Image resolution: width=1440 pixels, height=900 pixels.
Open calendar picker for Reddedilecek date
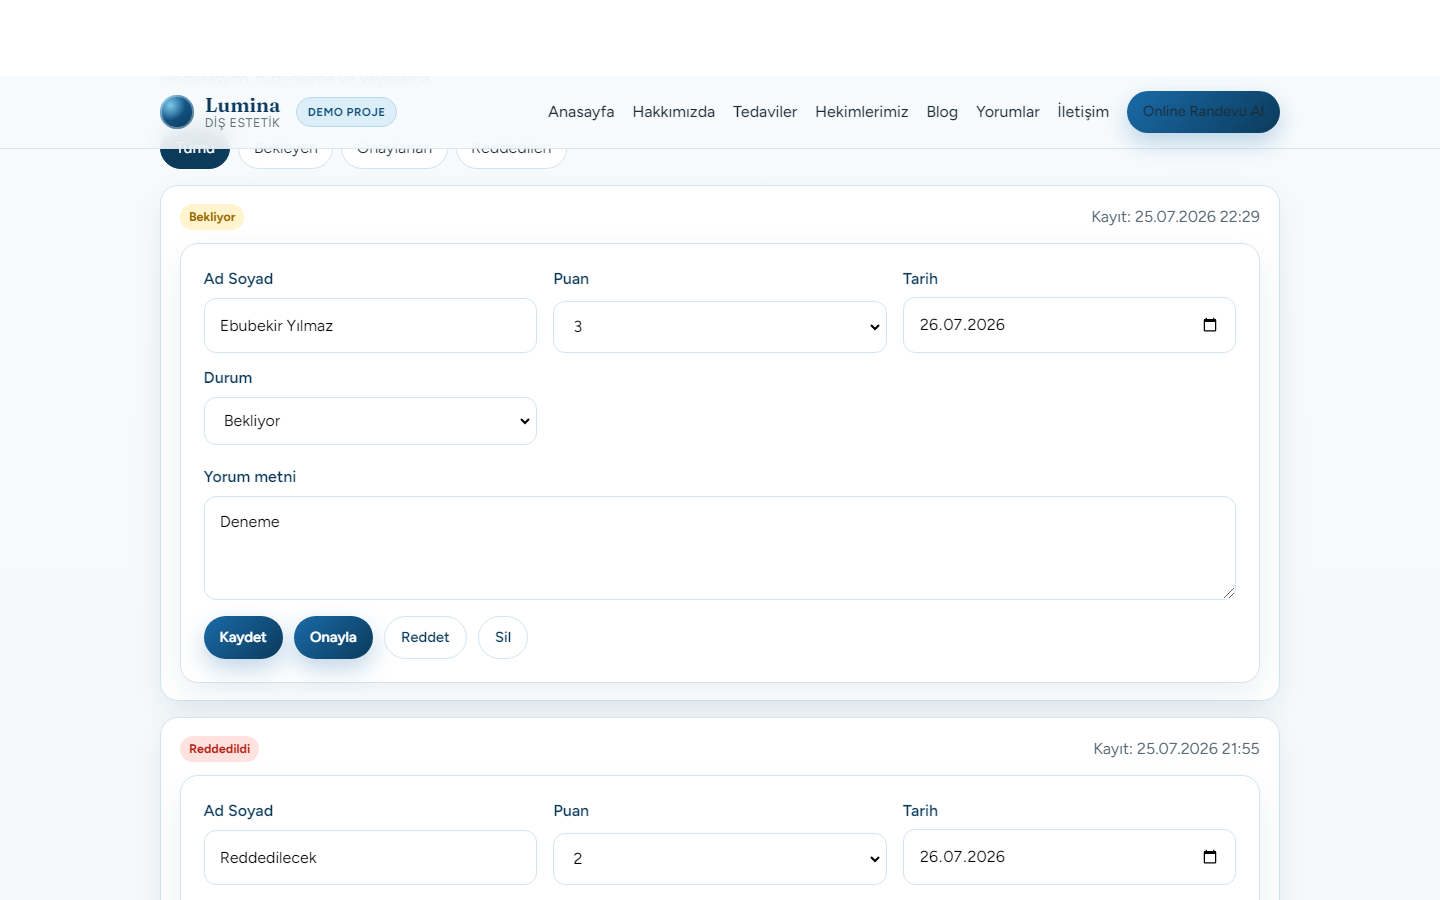click(x=1210, y=857)
